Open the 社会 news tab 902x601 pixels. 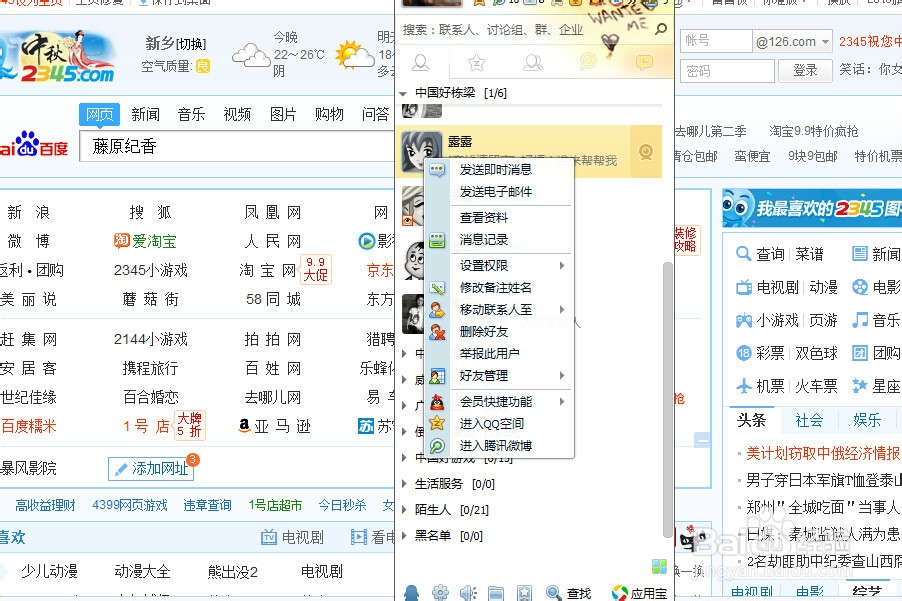tap(809, 420)
